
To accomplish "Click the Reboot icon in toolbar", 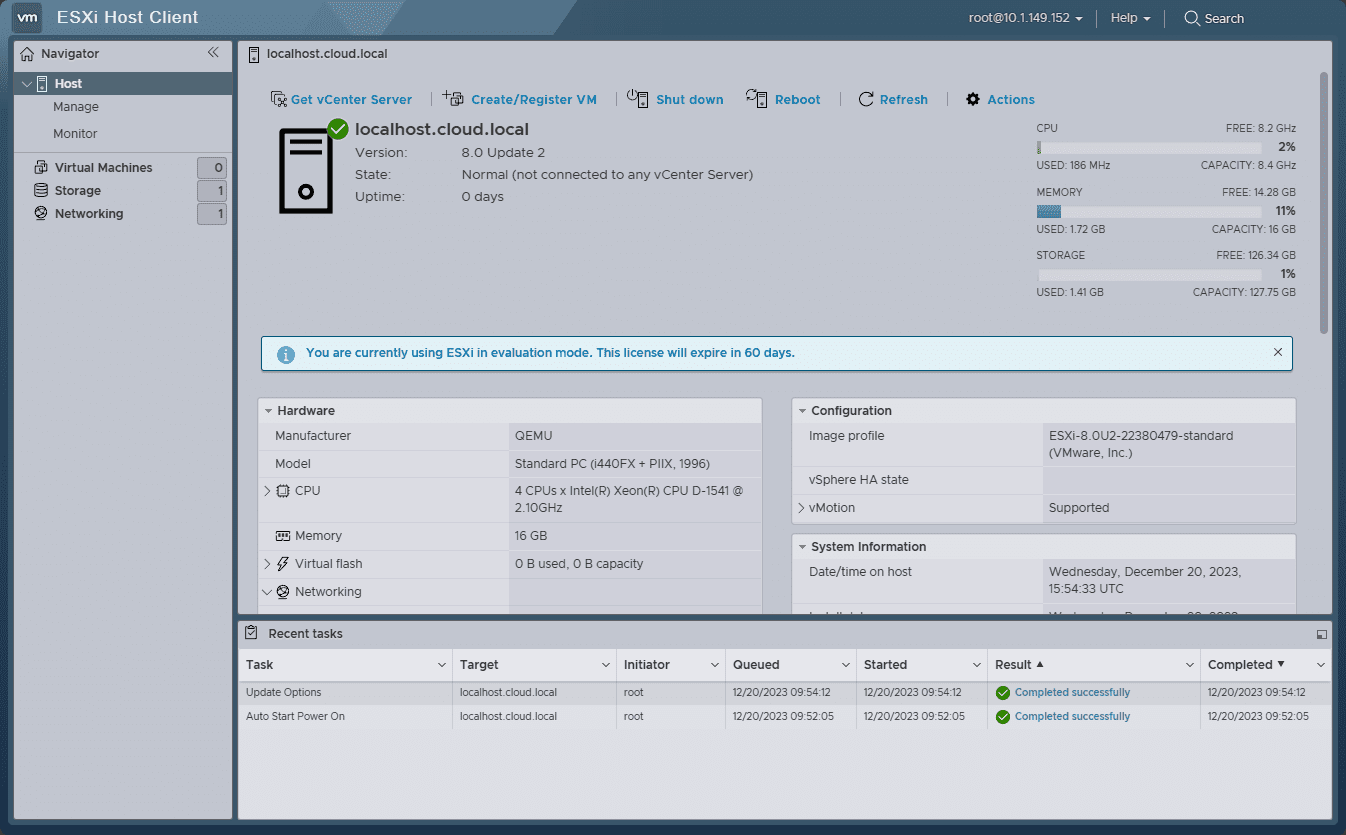I will [756, 98].
